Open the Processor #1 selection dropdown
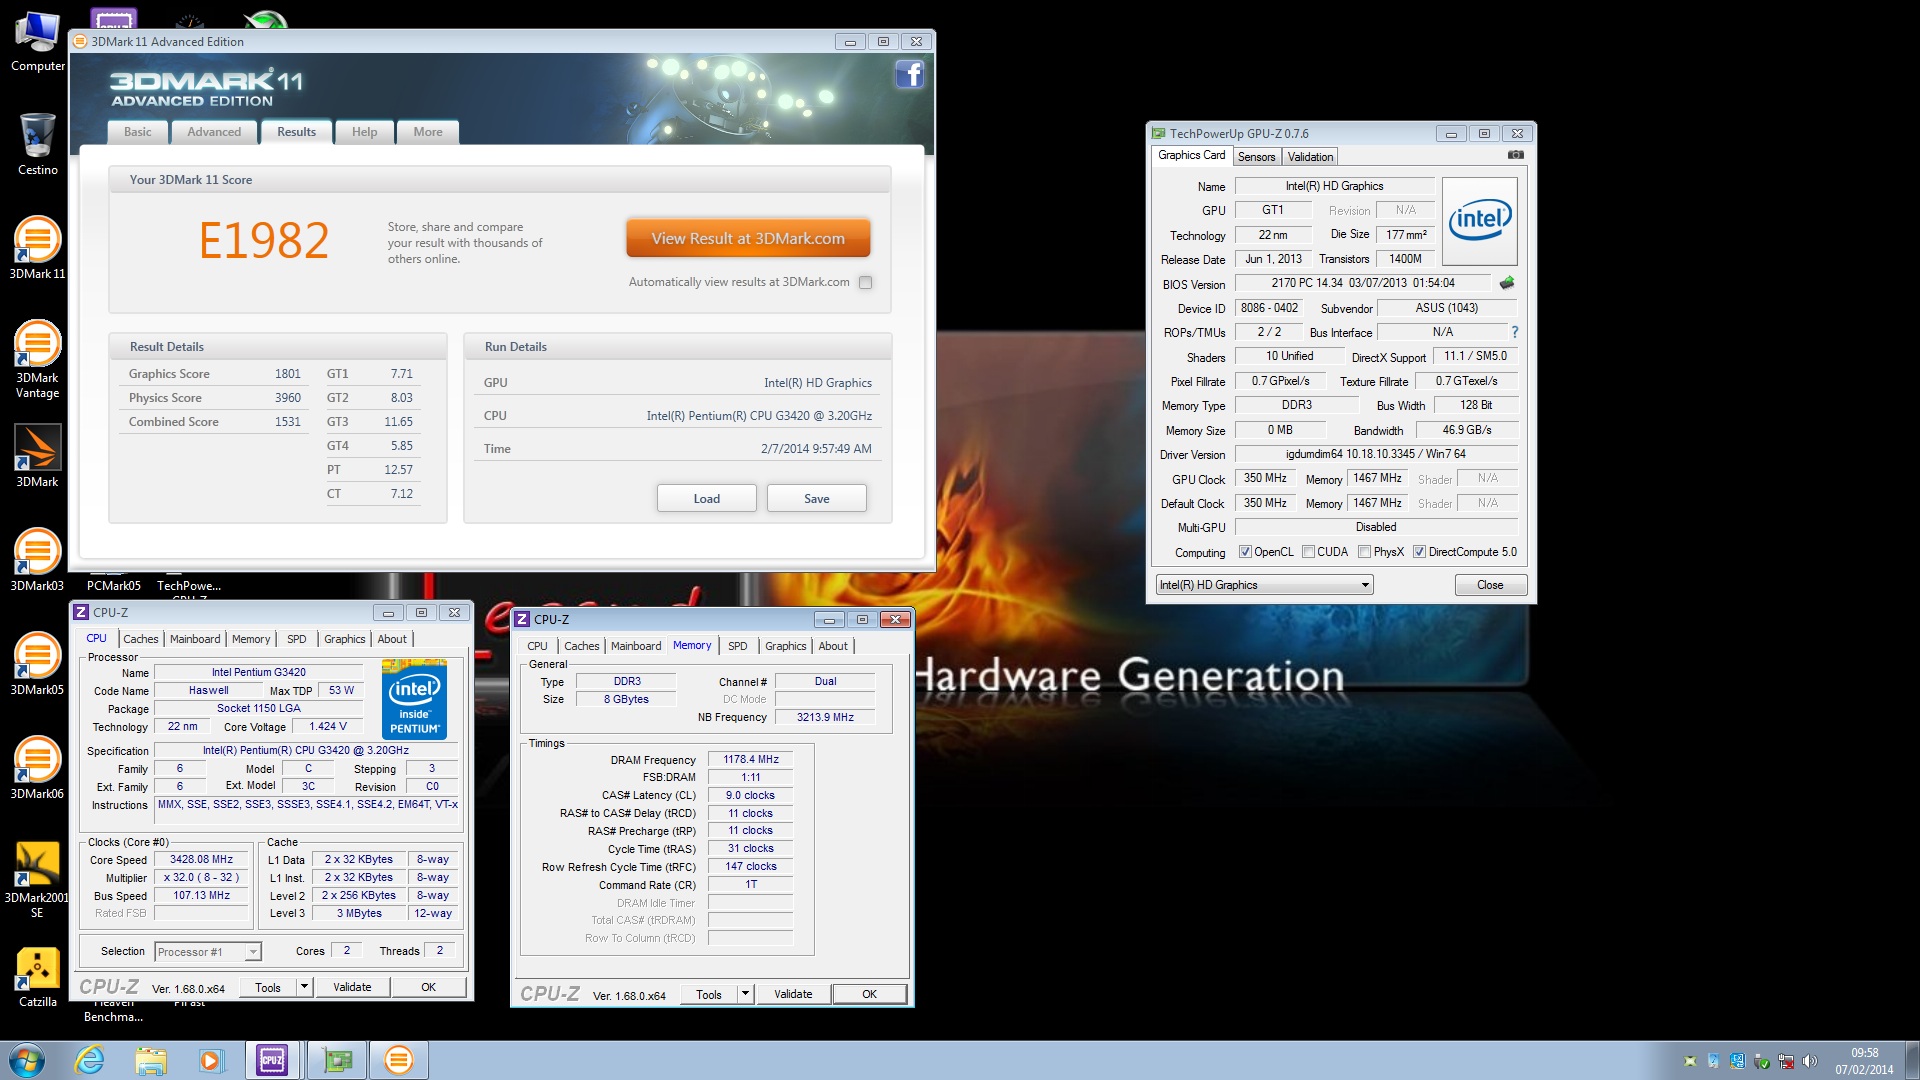Image resolution: width=1920 pixels, height=1080 pixels. [208, 952]
